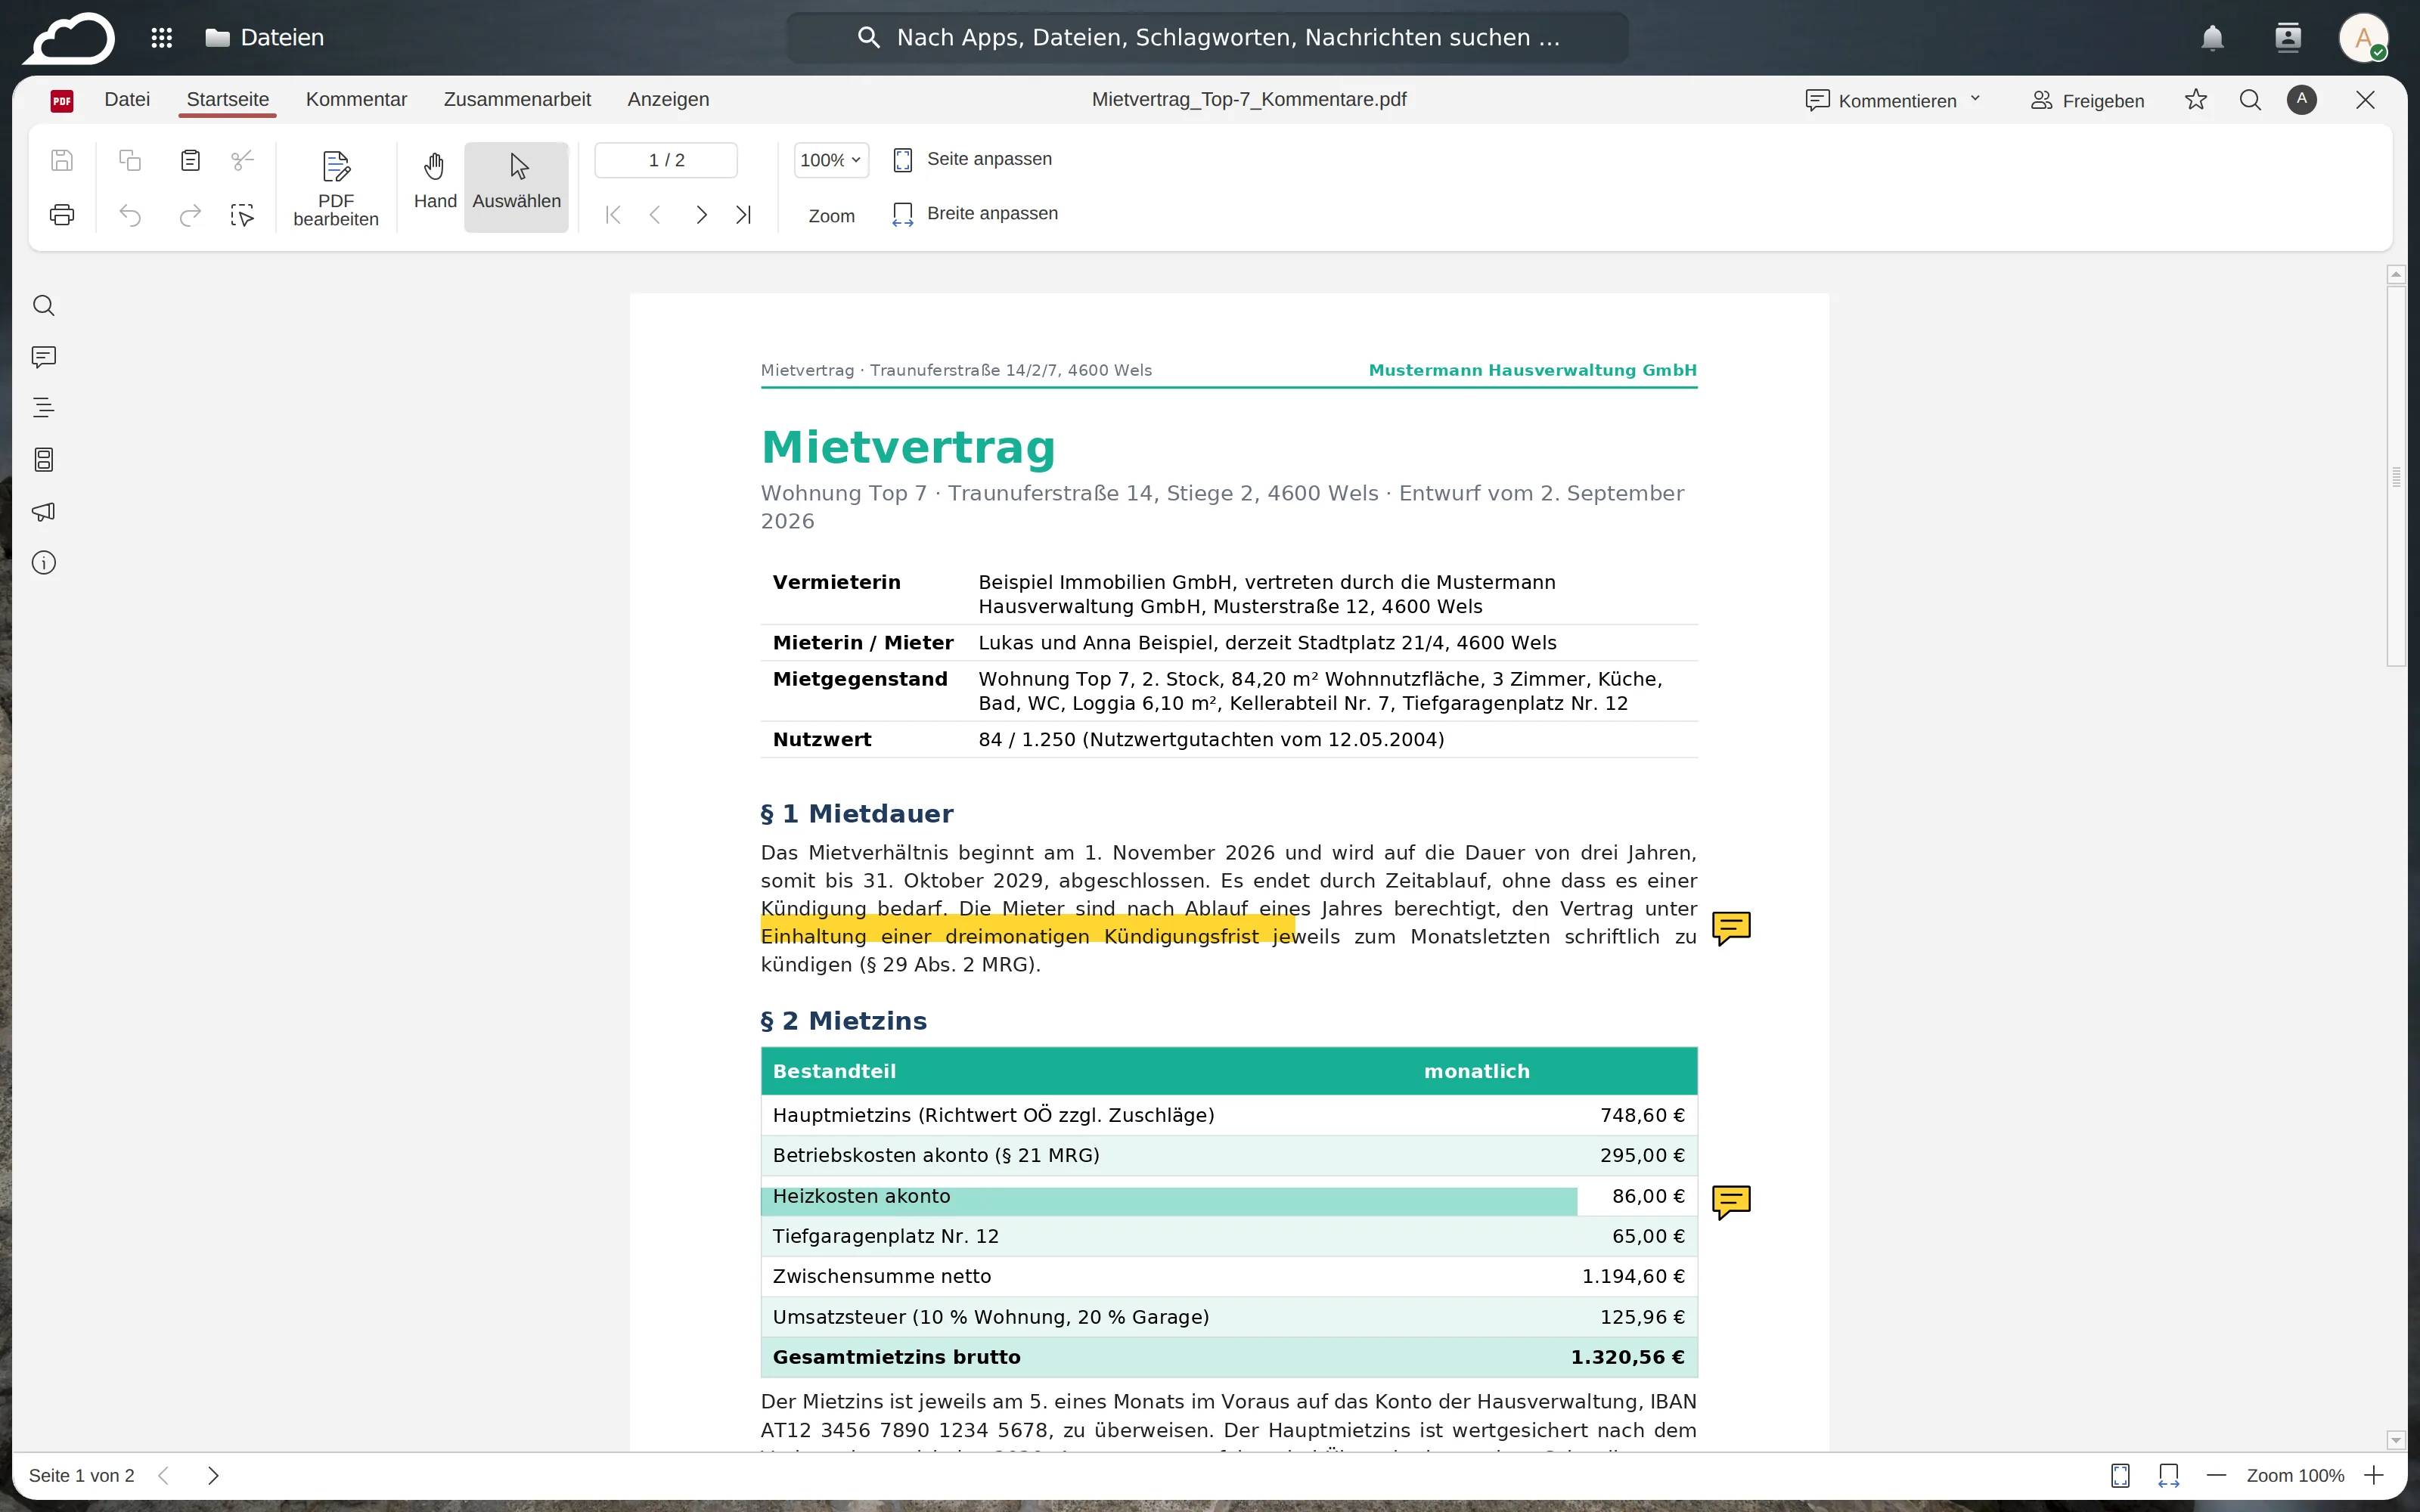
Task: Click Seite anpassen
Action: click(972, 159)
